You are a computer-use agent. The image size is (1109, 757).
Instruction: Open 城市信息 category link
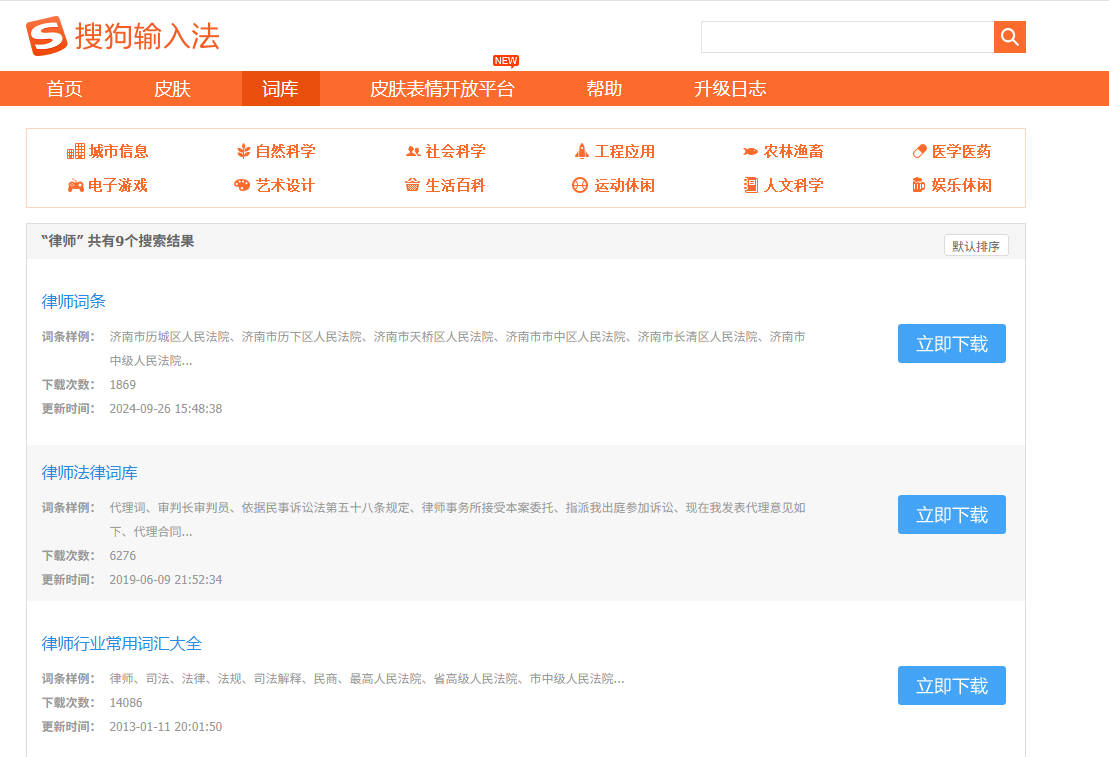click(x=118, y=151)
